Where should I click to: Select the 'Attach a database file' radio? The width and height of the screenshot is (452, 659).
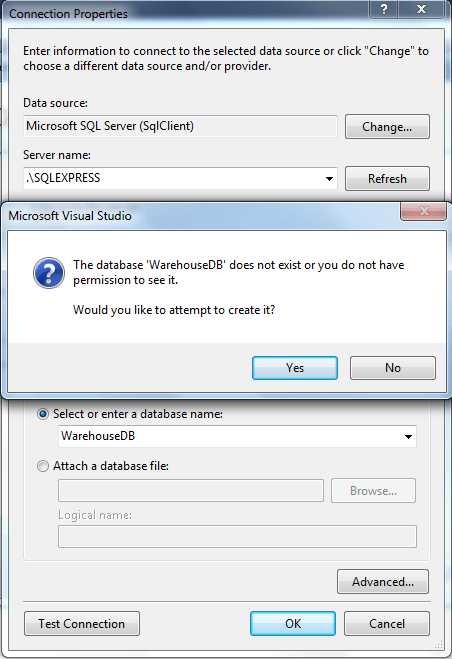tap(43, 466)
